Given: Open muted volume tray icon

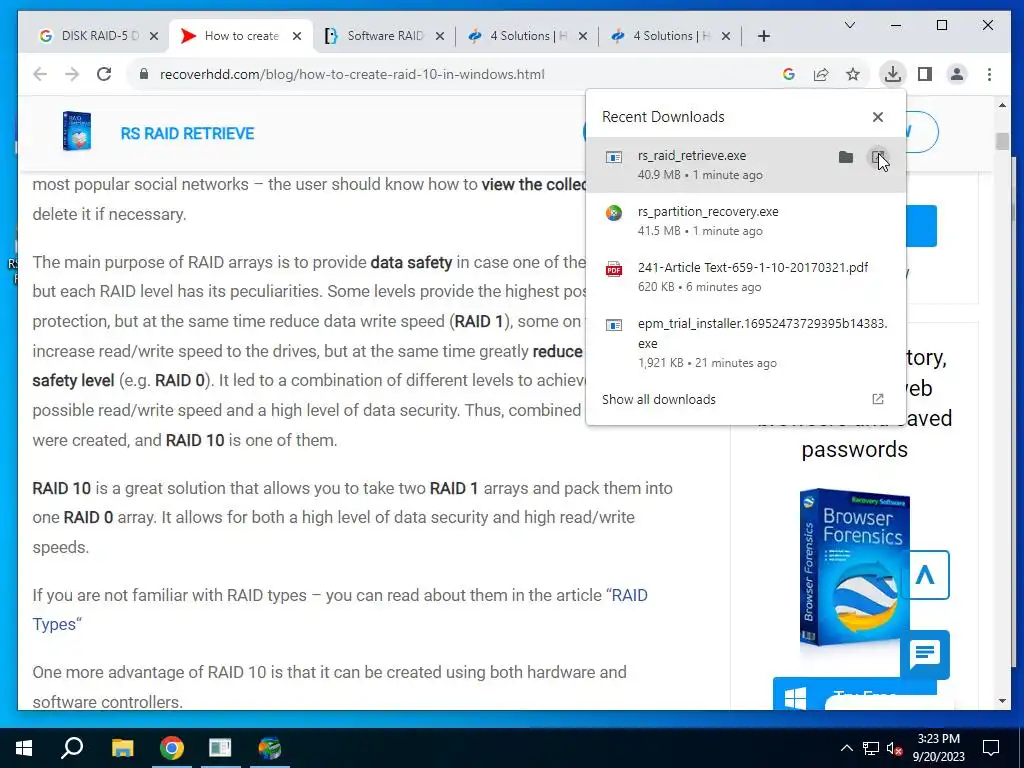Looking at the screenshot, I should 895,748.
